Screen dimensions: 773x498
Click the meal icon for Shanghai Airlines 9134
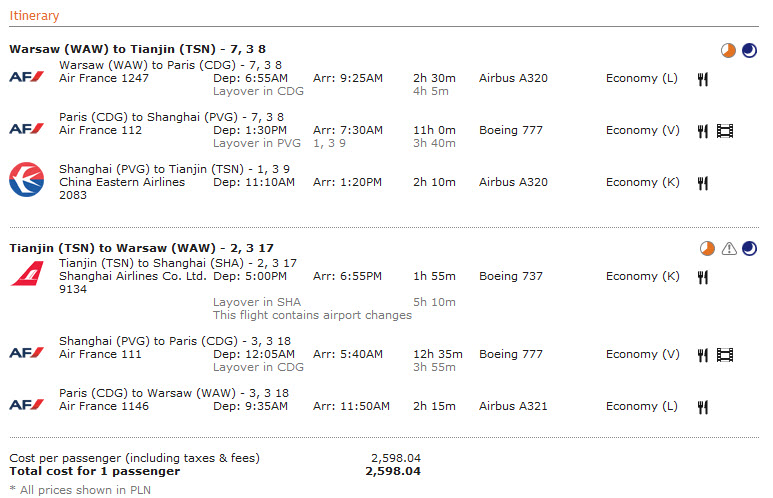tap(703, 277)
